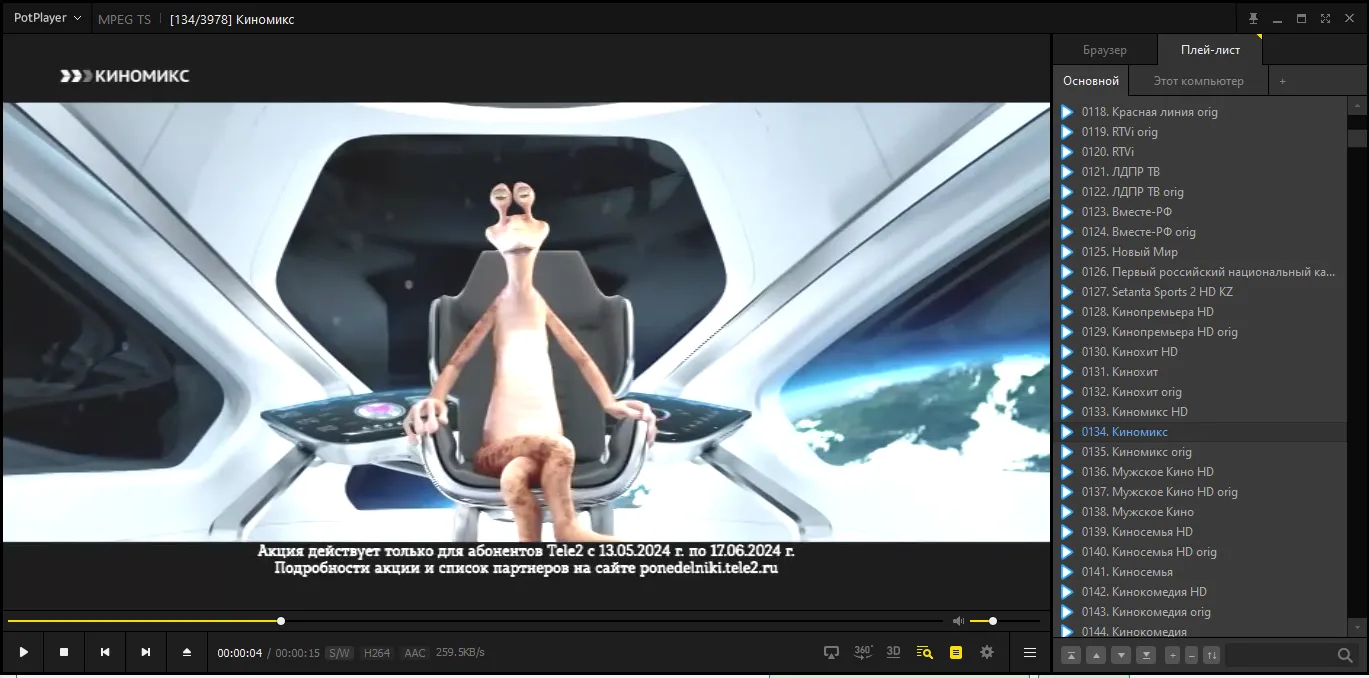This screenshot has width=1369, height=678.
Task: Click the playlist scrollbar thumb
Action: 1357,138
